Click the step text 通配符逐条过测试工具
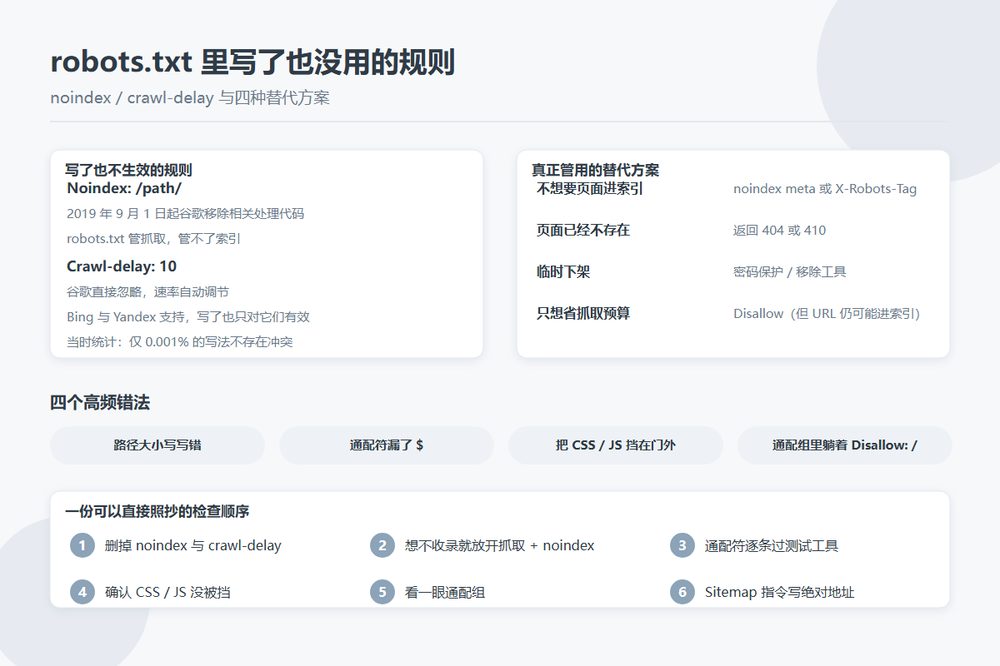The width and height of the screenshot is (1000, 666). pos(772,545)
